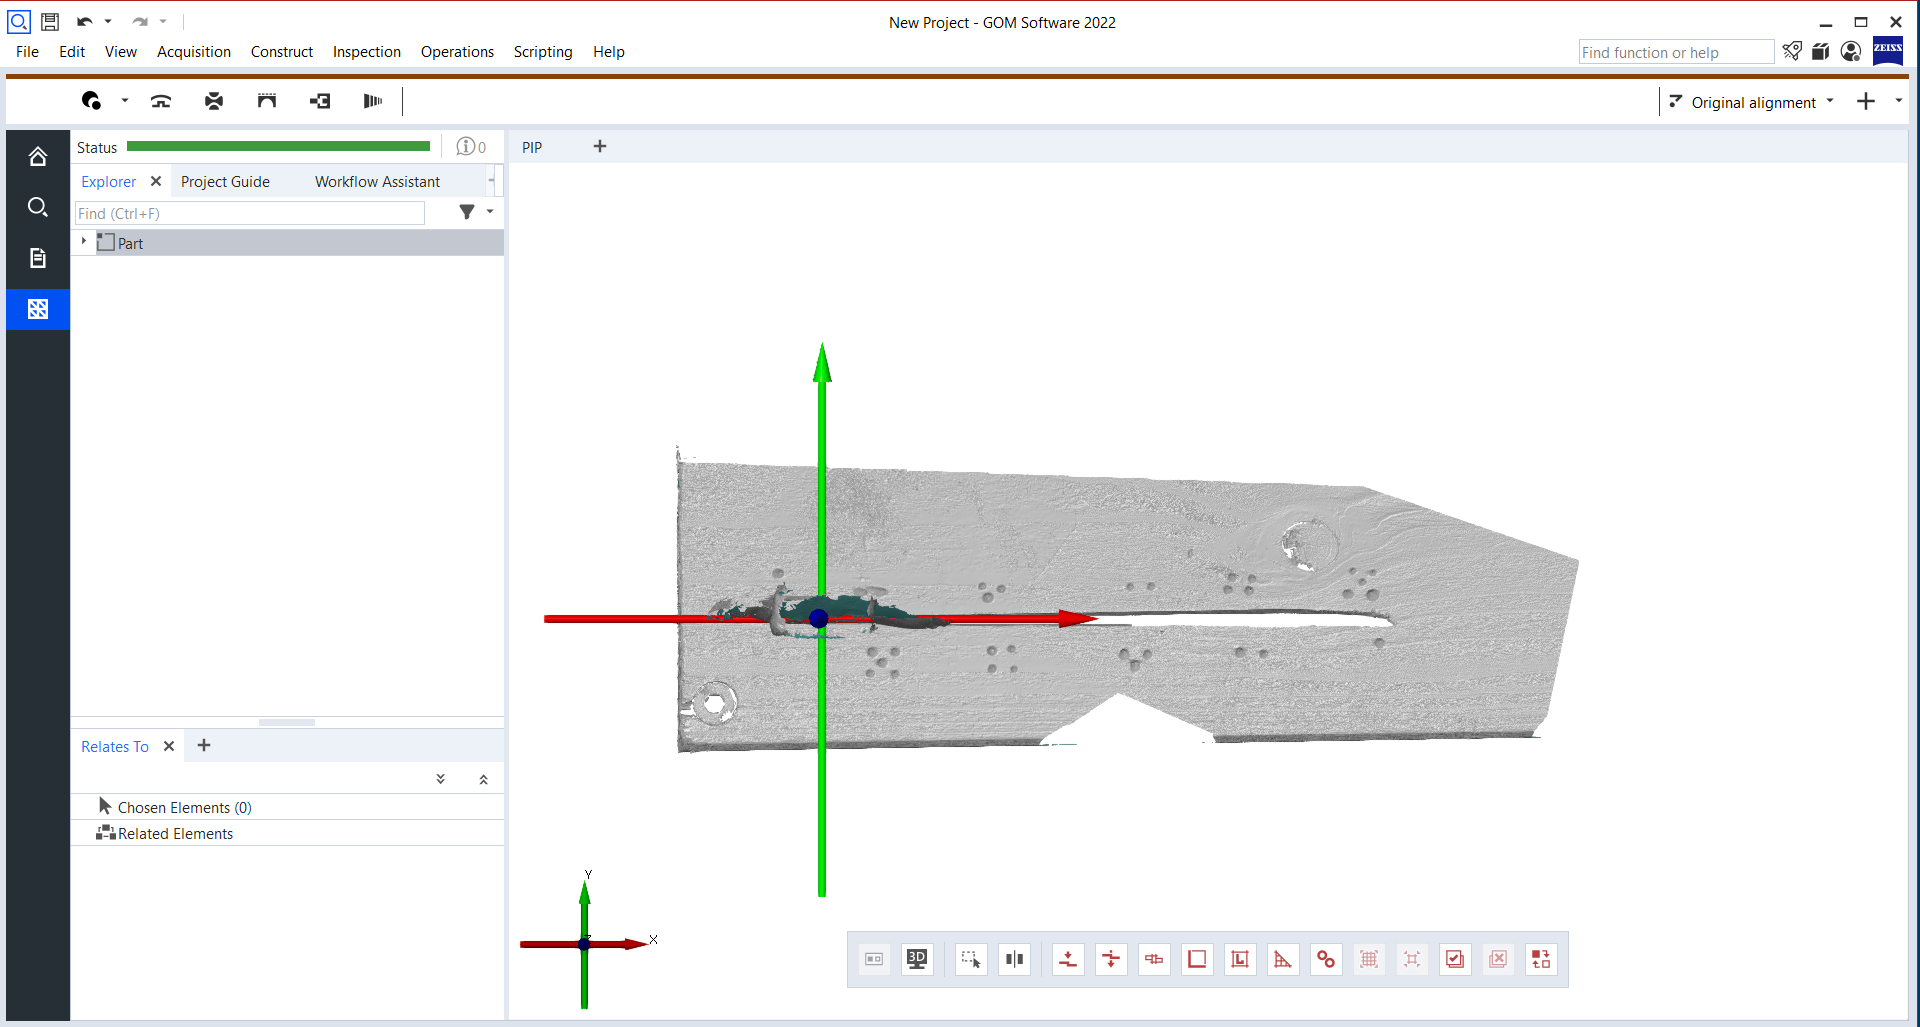
Task: Open the Help menu
Action: click(609, 52)
